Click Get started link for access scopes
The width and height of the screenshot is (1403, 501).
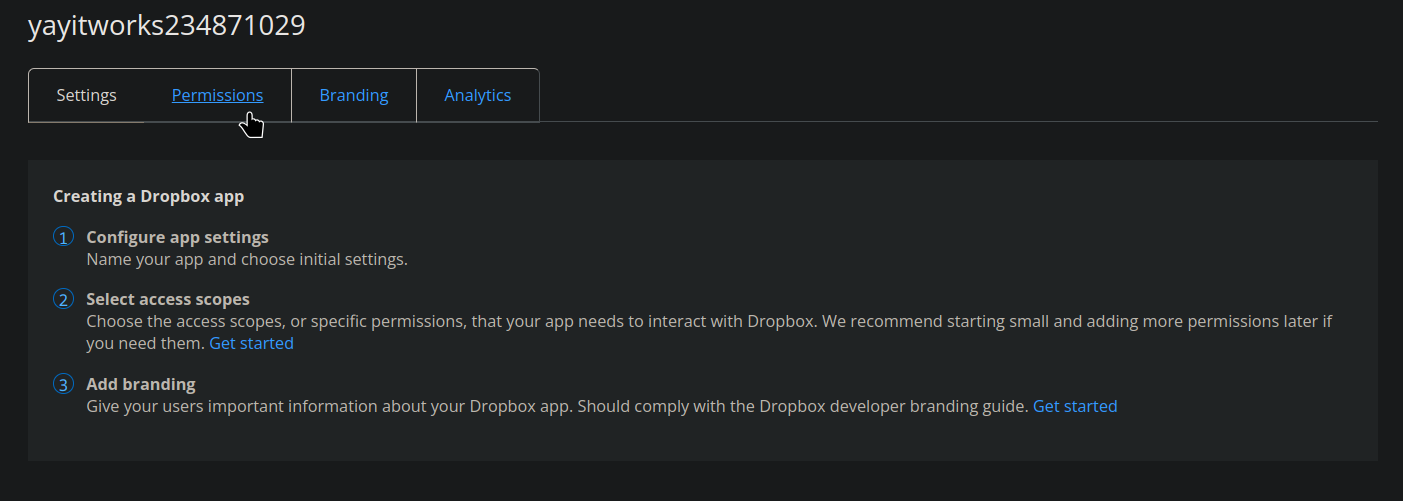tap(251, 343)
